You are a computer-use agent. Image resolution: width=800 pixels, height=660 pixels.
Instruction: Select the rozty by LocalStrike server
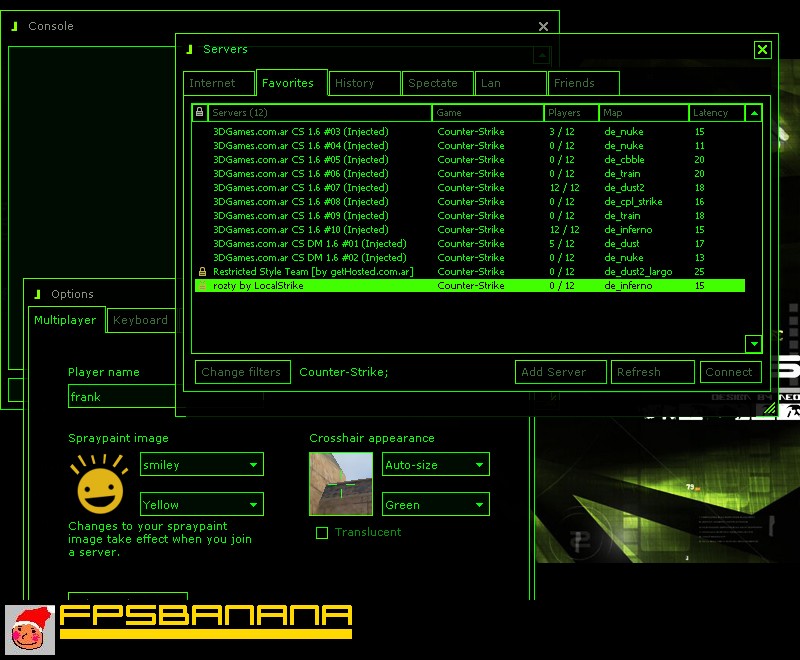[470, 286]
